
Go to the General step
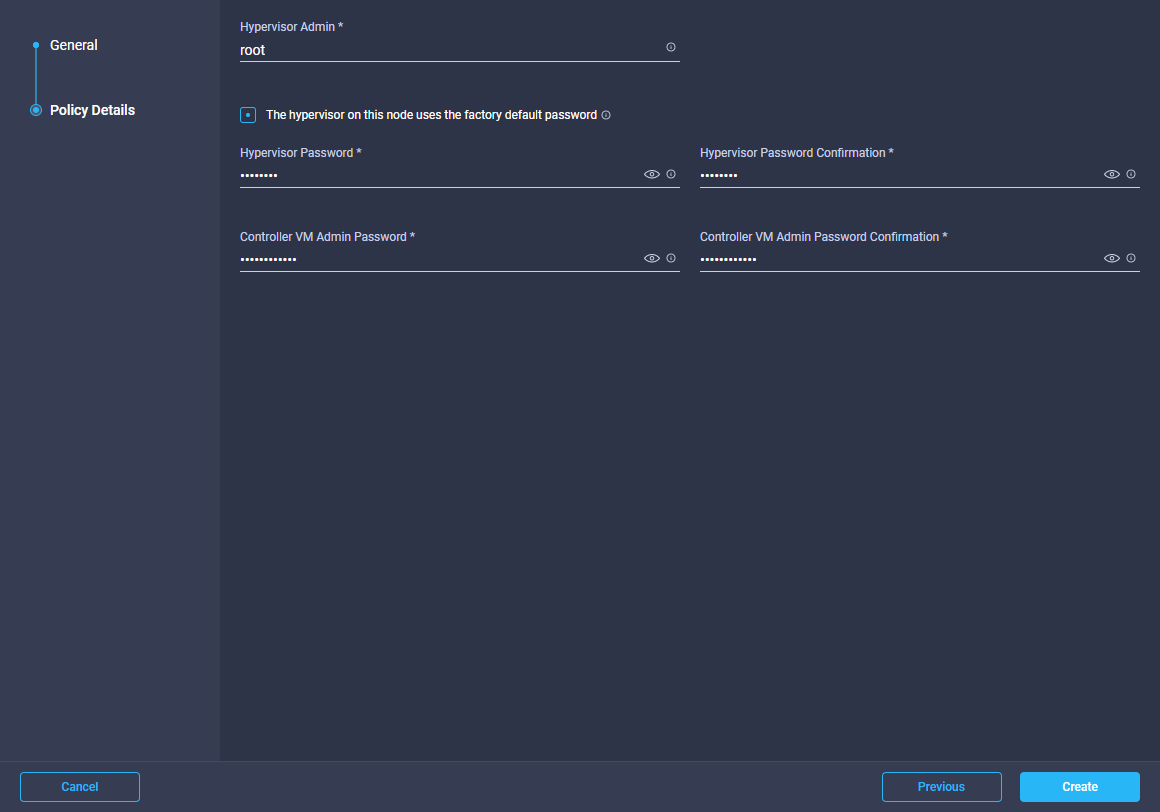click(74, 45)
